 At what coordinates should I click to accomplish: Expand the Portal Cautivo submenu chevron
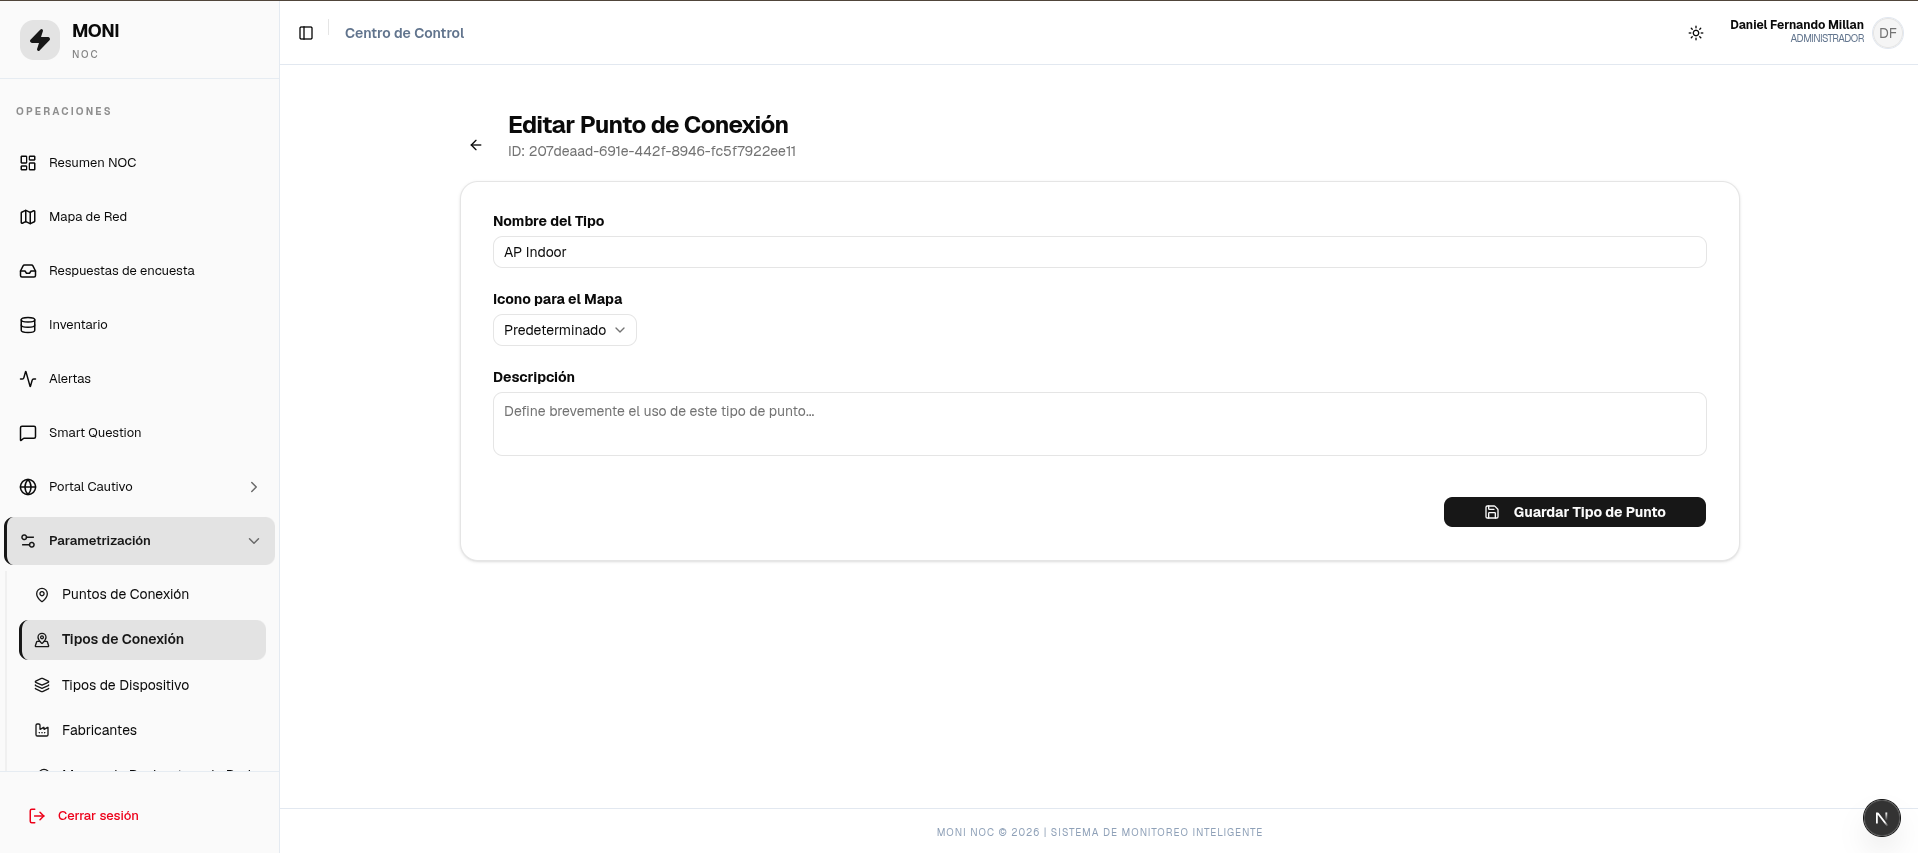coord(254,487)
